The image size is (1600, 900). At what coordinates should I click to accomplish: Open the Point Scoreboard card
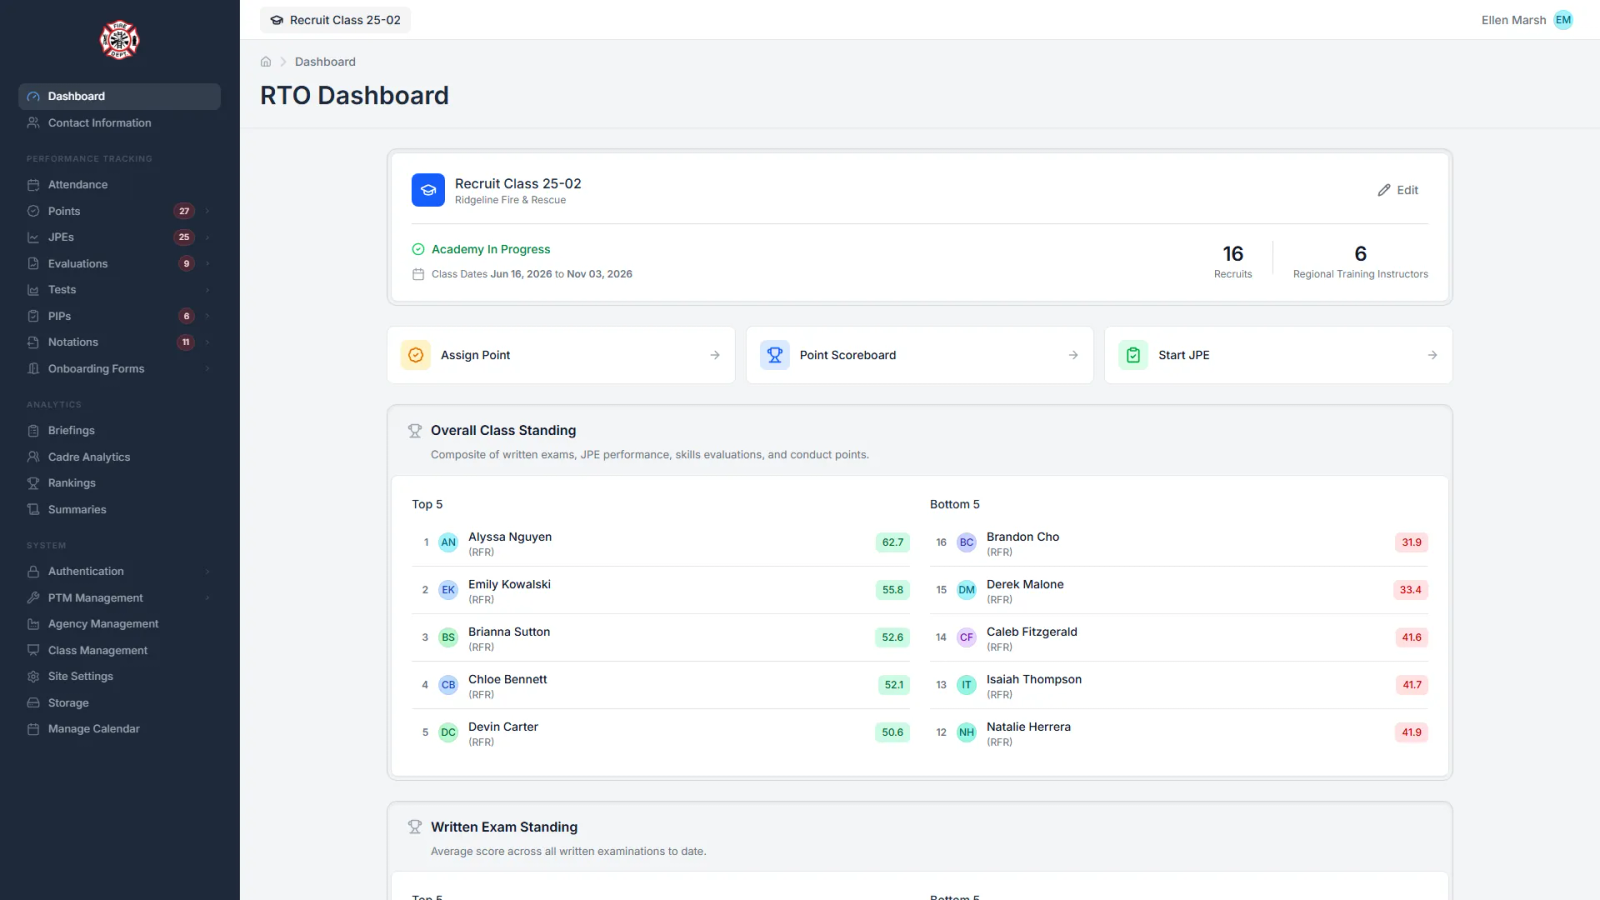(920, 355)
